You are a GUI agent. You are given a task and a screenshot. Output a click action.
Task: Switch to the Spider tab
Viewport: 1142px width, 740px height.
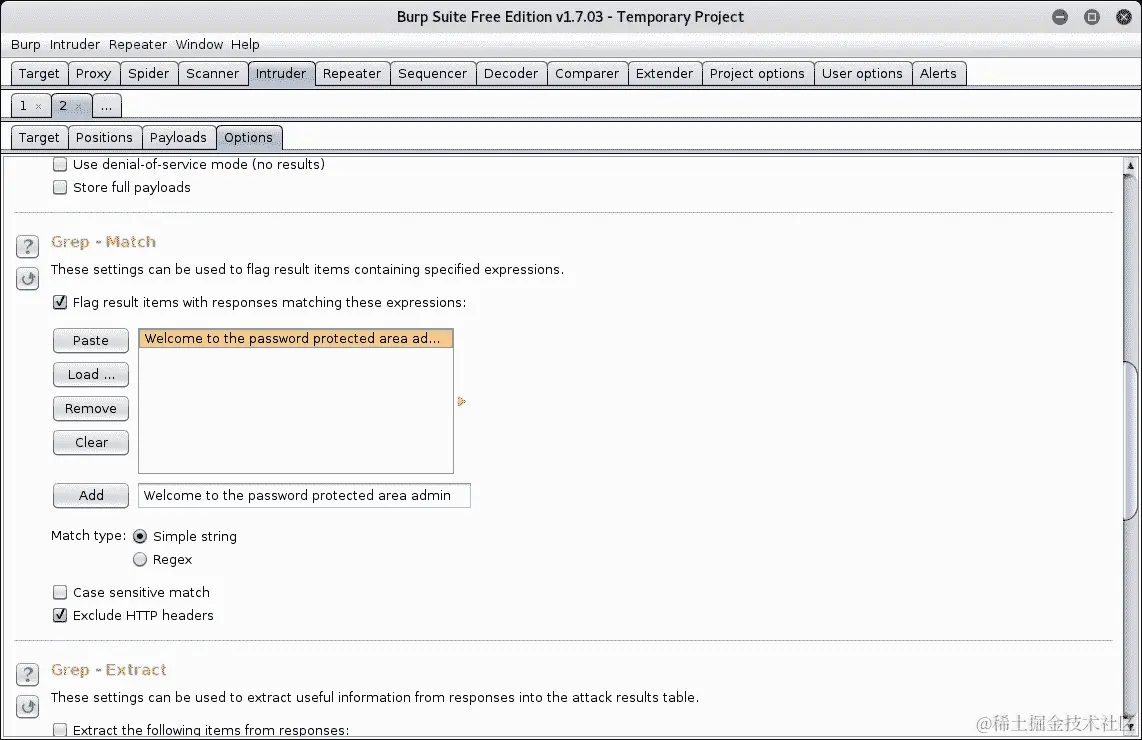click(149, 74)
